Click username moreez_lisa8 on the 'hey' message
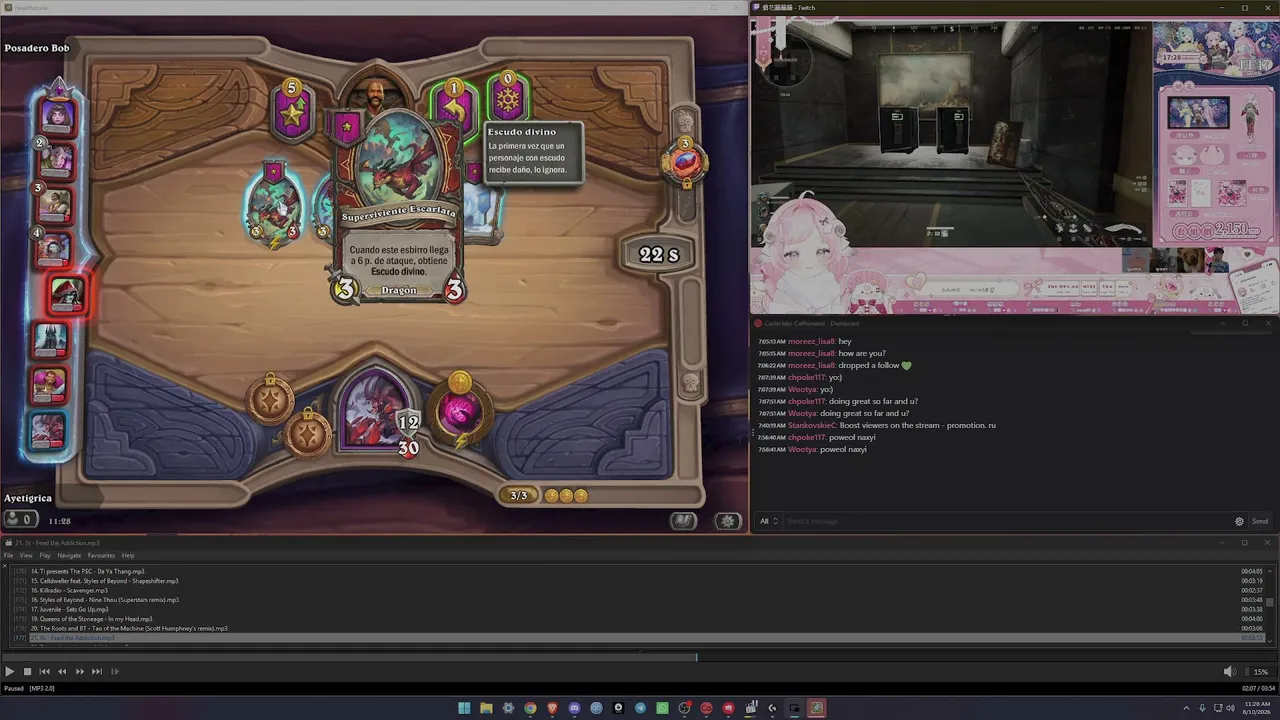Screen dimensions: 1280x720 [811, 341]
